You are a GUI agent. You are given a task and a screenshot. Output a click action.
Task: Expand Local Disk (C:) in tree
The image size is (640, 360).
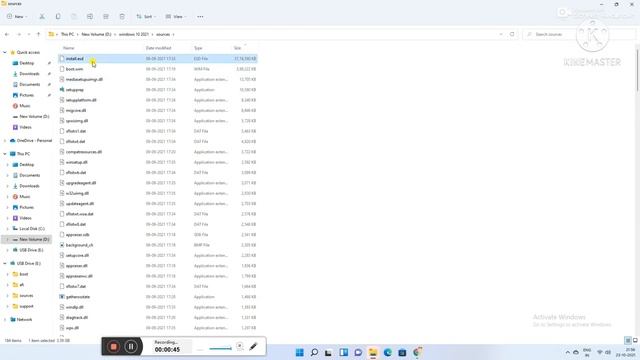point(7,229)
